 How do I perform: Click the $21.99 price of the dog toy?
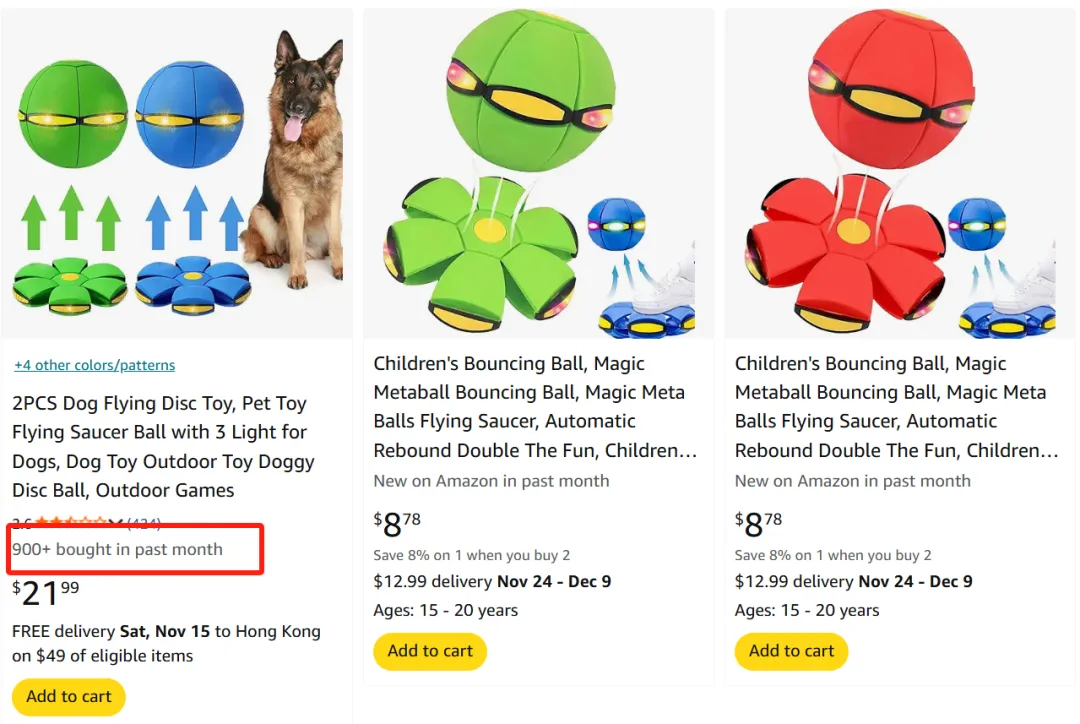click(x=46, y=594)
